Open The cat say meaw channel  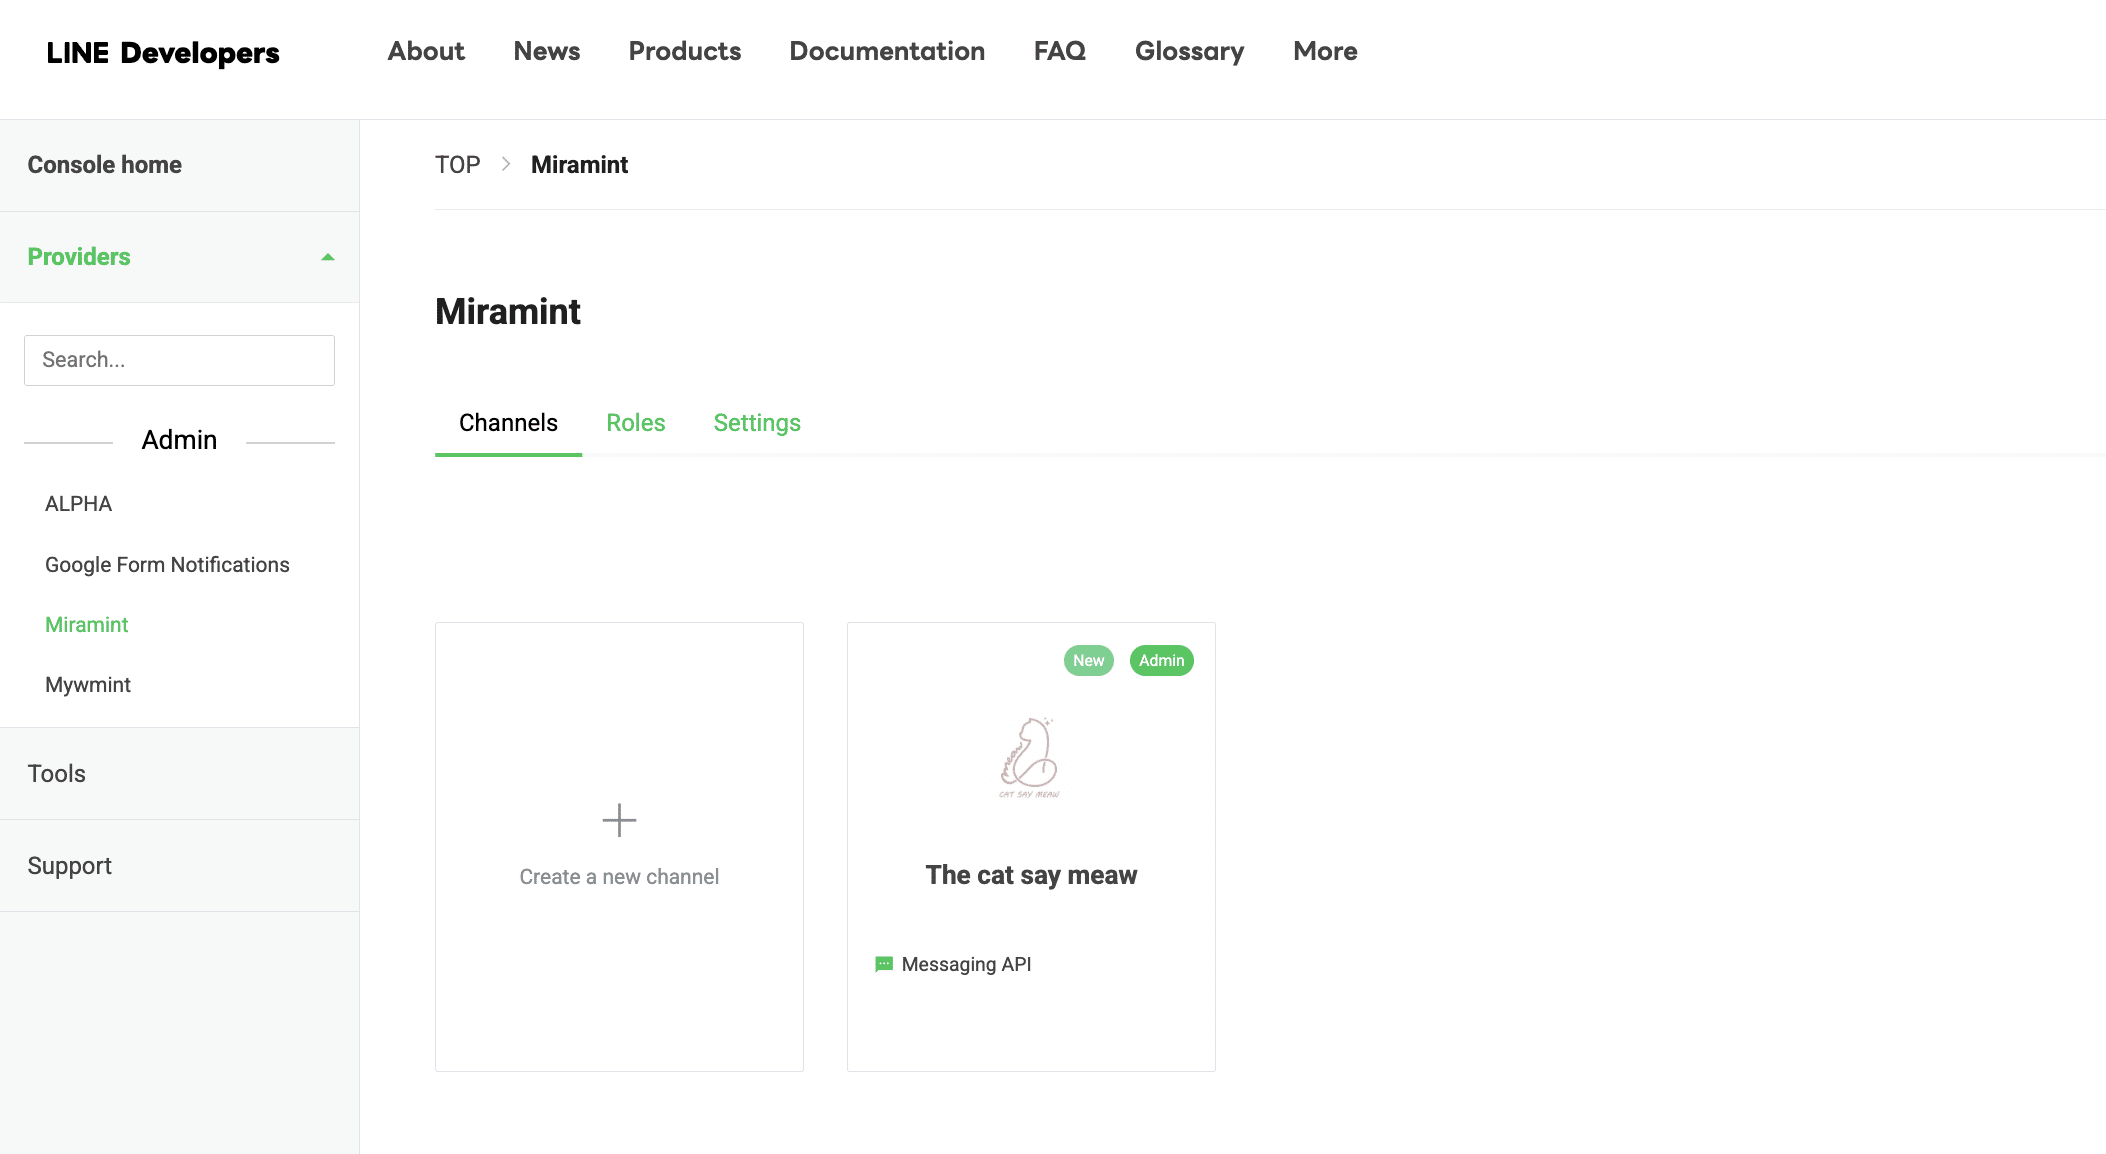tap(1031, 875)
